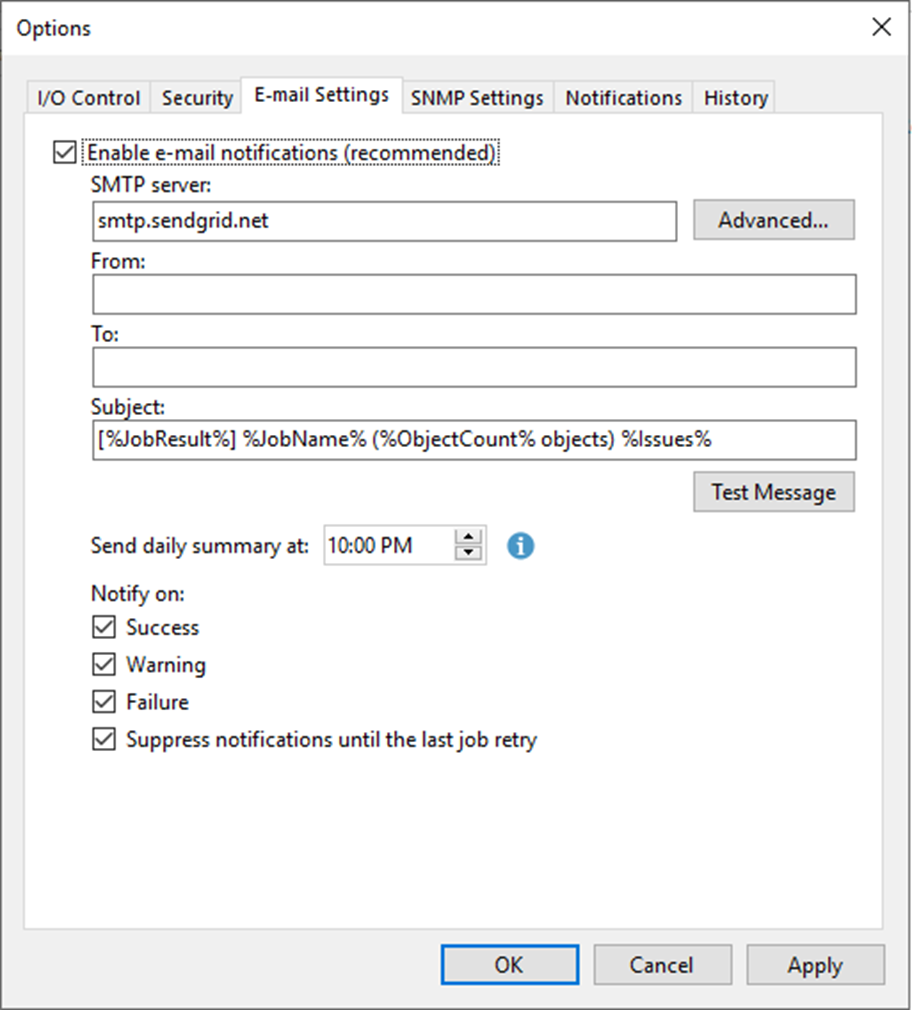Click into the From address field
The height and width of the screenshot is (1010, 912).
pyautogui.click(x=474, y=294)
